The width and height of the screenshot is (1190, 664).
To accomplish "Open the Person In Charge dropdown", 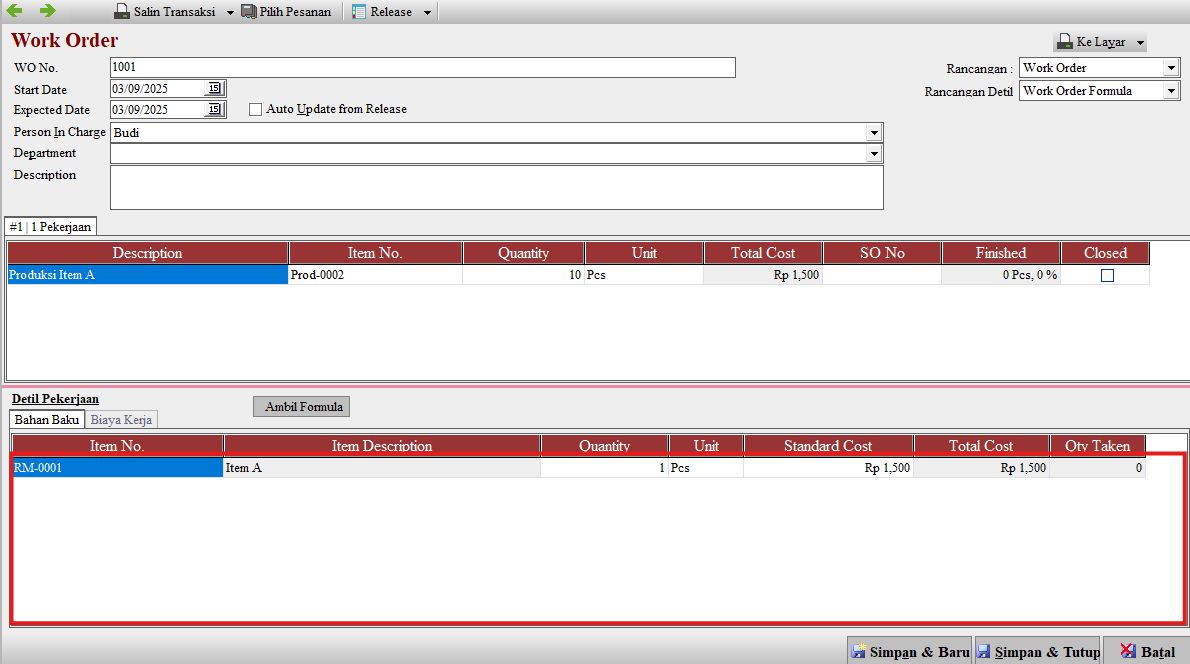I will (874, 133).
